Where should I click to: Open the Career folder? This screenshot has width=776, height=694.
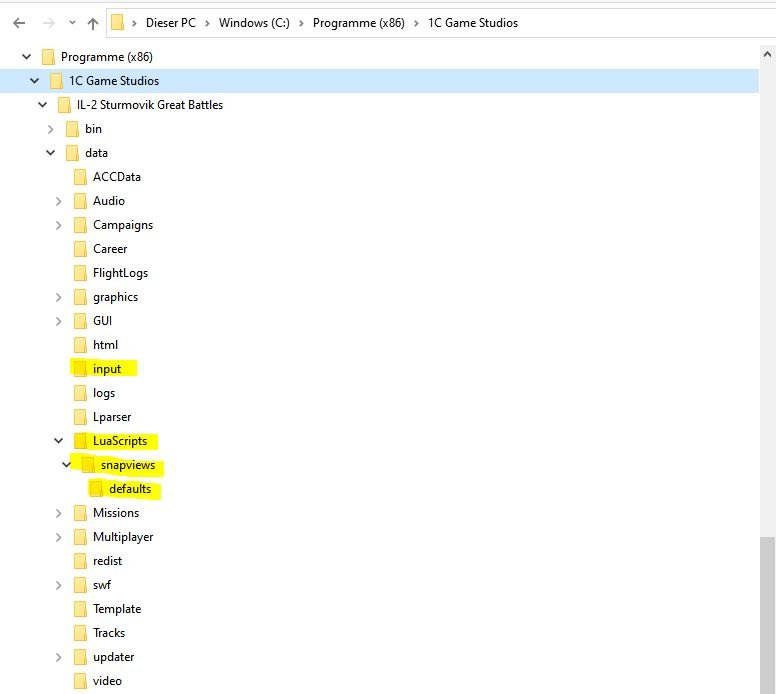tap(110, 249)
